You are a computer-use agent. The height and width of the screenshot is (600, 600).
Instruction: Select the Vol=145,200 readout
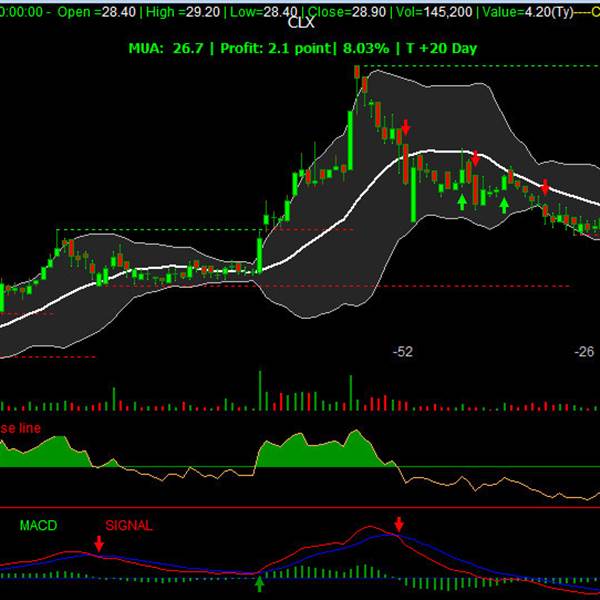434,12
